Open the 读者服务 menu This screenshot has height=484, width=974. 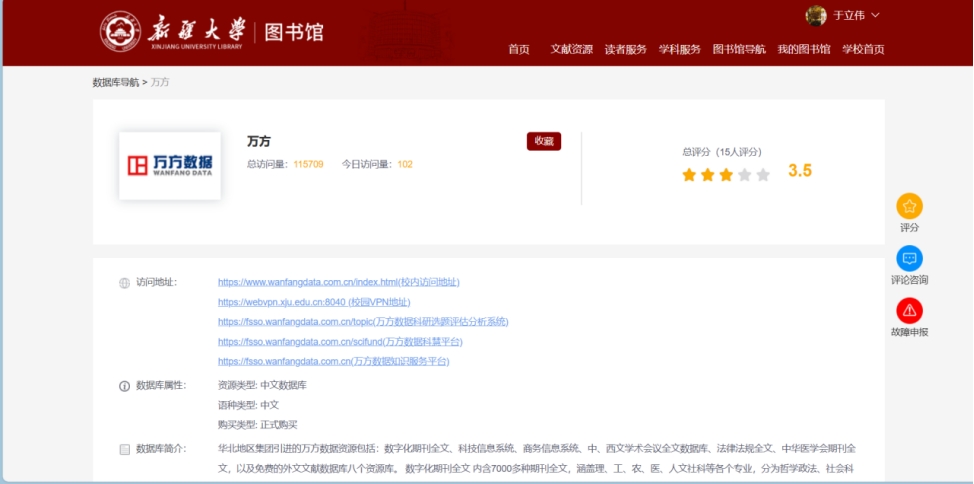point(626,50)
